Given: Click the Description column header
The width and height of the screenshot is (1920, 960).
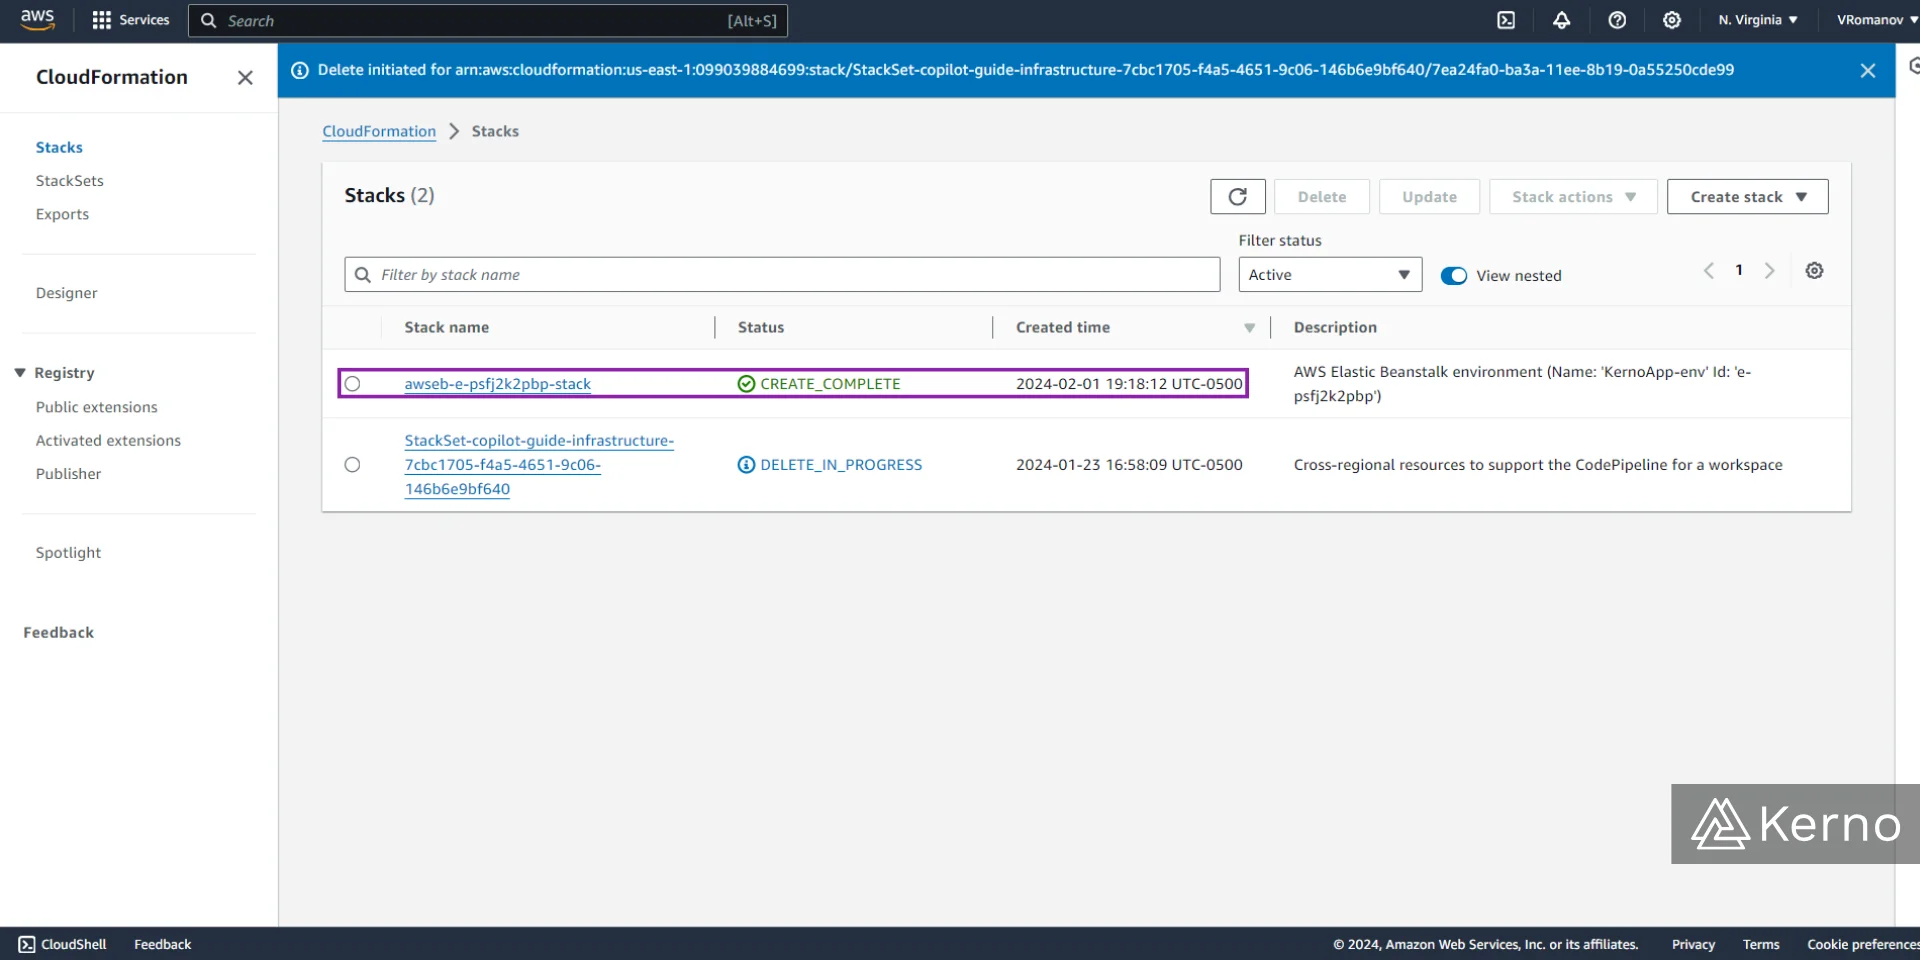Looking at the screenshot, I should [1335, 328].
